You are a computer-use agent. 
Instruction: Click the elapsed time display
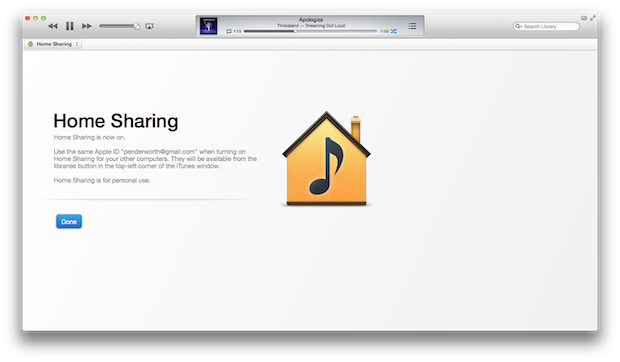(237, 31)
